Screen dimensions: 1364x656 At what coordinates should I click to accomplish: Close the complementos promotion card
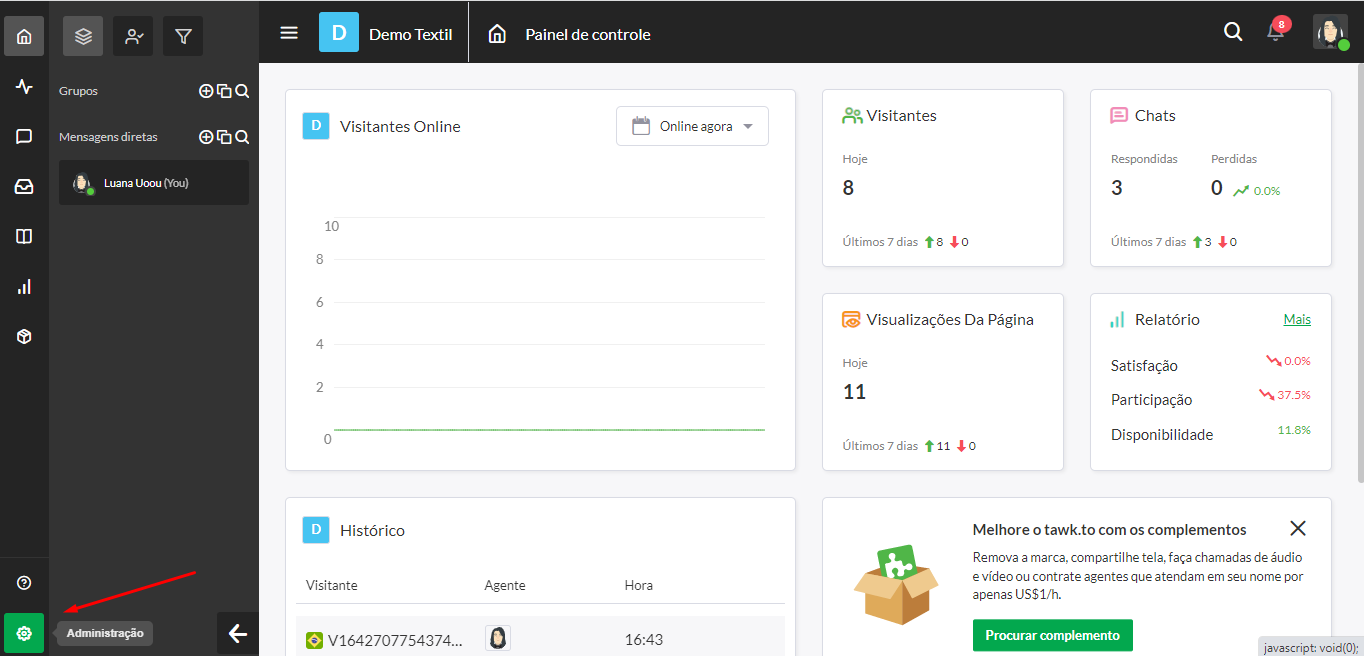click(x=1298, y=528)
